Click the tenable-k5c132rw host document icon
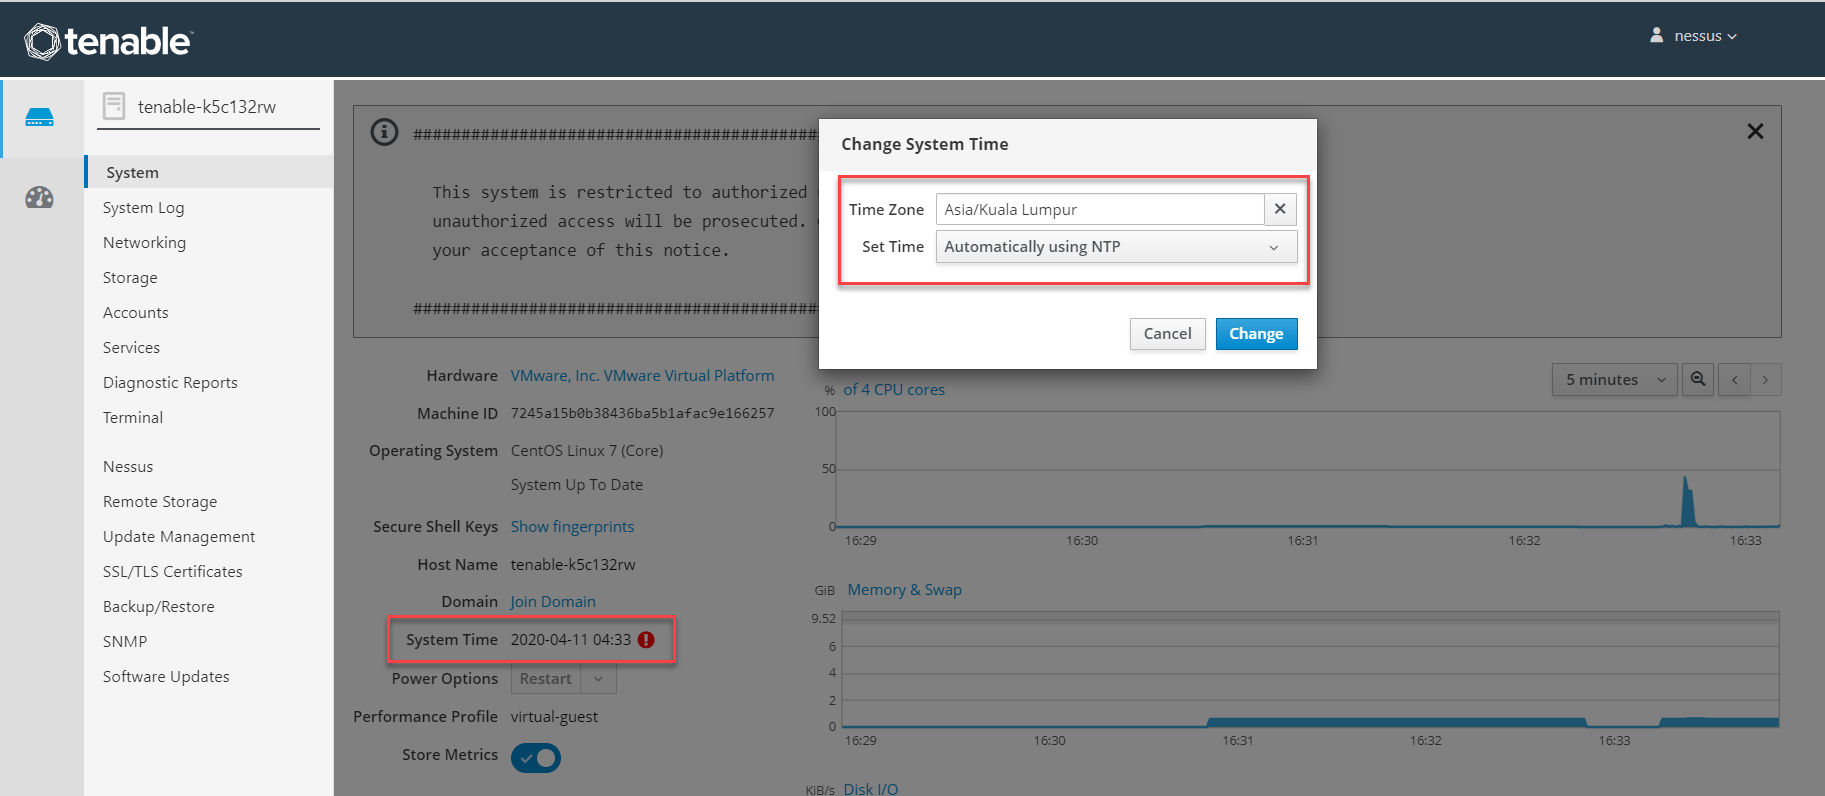Viewport: 1825px width, 796px height. coord(114,106)
